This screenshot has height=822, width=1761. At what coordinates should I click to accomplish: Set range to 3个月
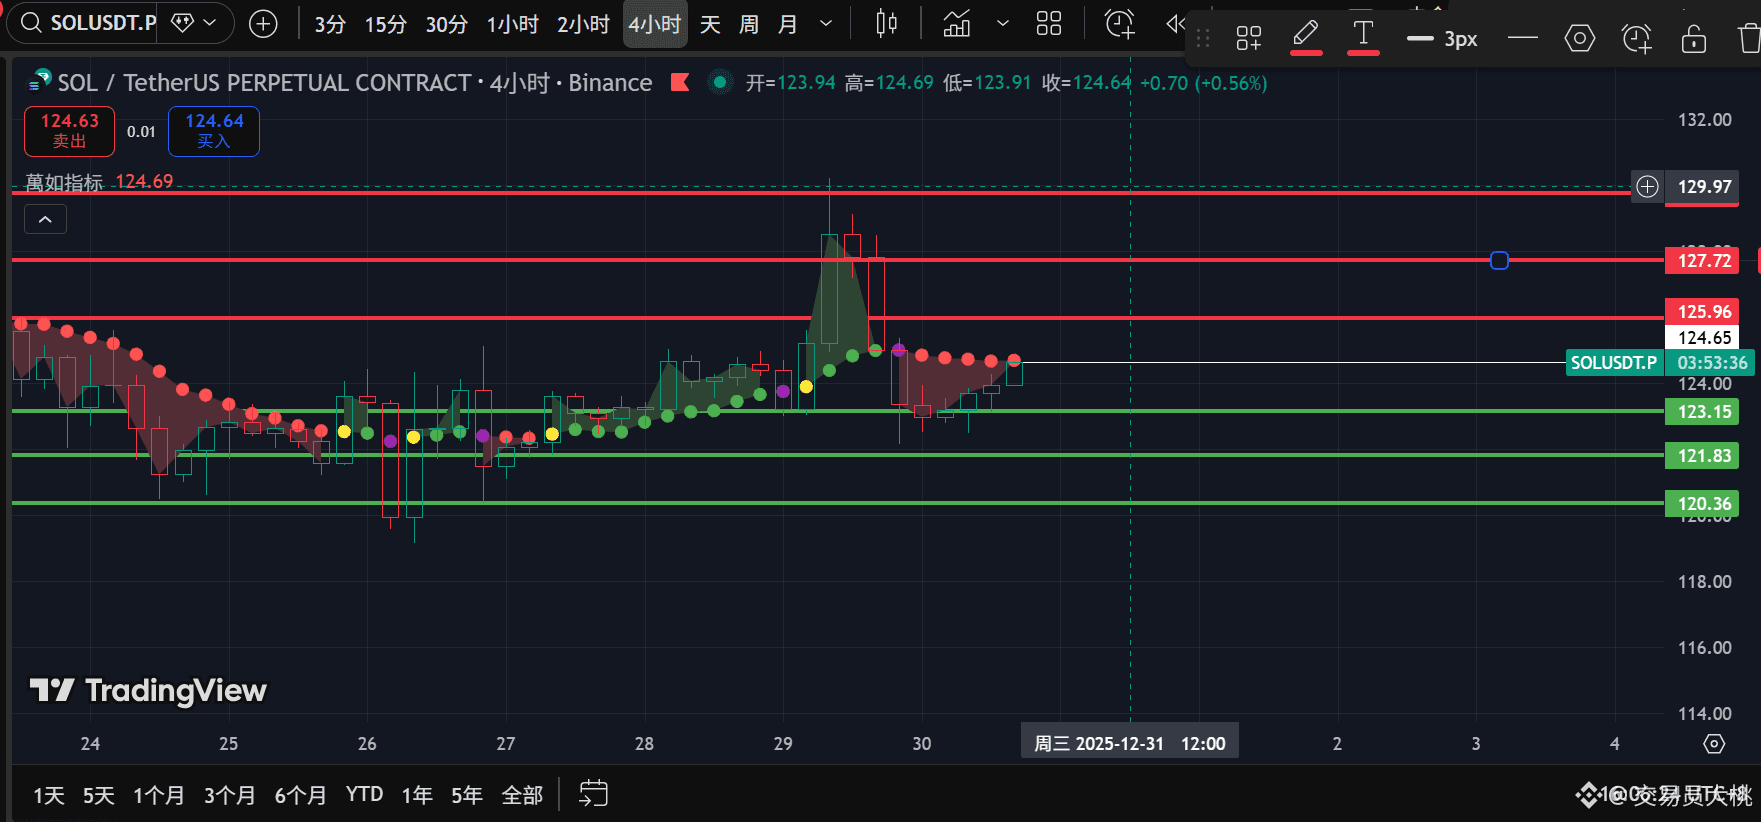[230, 795]
